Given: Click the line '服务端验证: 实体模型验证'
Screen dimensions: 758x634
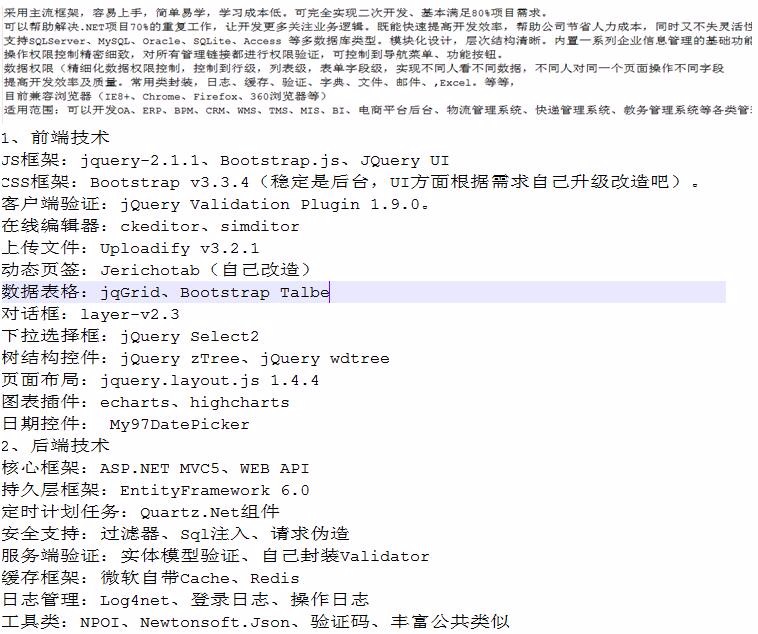Looking at the screenshot, I should point(215,556).
